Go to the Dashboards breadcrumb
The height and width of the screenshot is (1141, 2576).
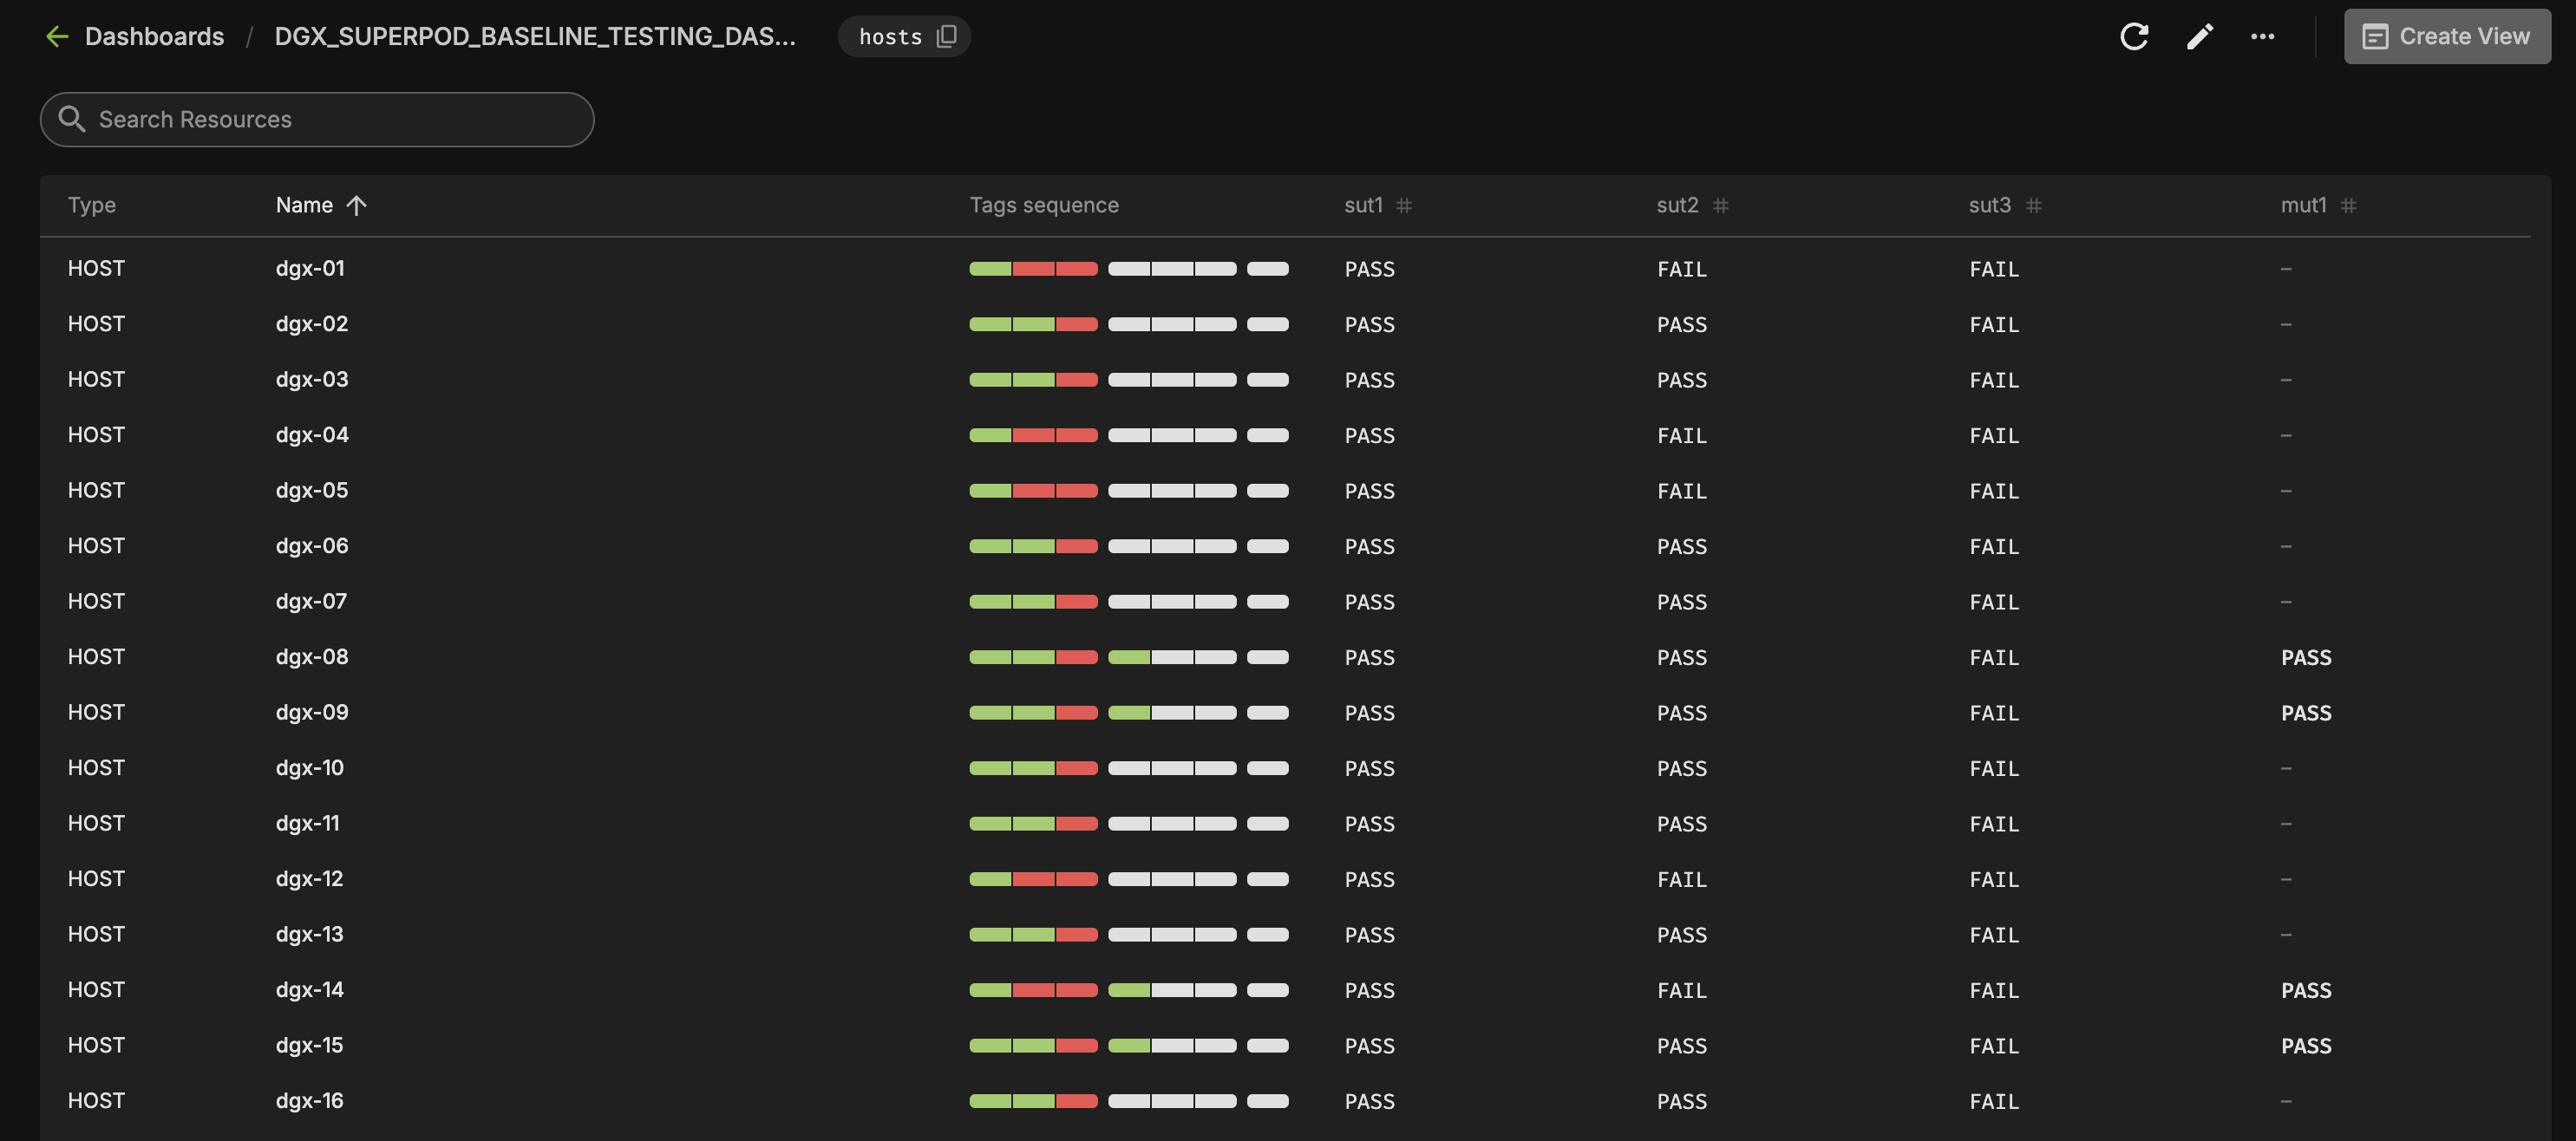[x=154, y=37]
